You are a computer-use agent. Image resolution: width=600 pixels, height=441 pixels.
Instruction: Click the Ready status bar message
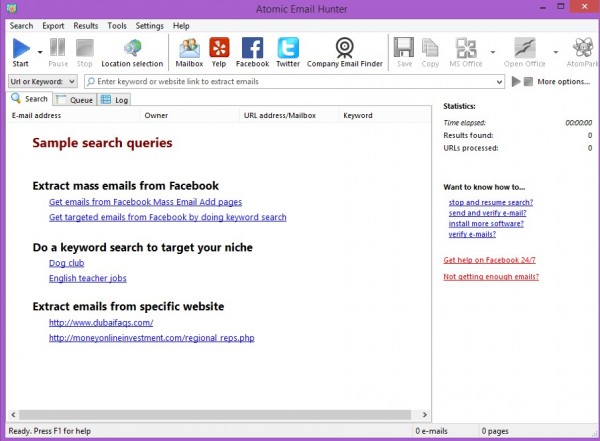49,431
